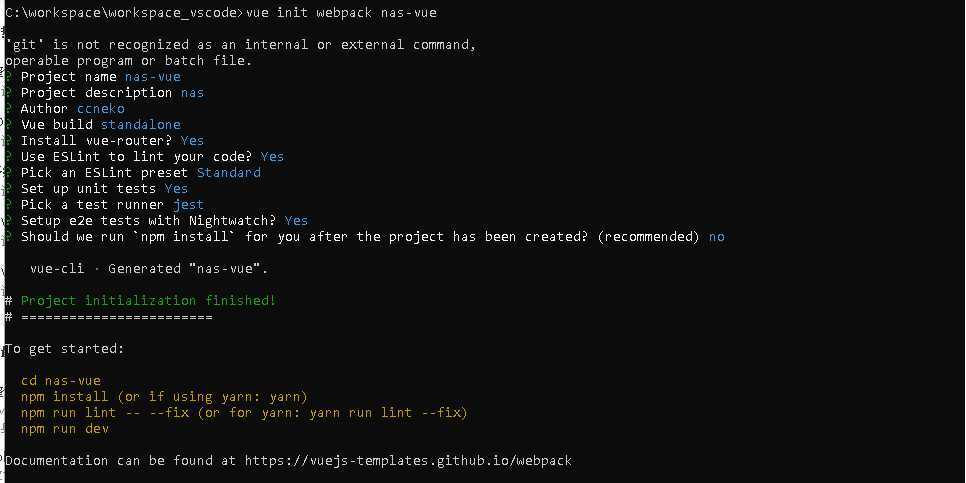Click the ESLint preset value Standard
Image resolution: width=966 pixels, height=483 pixels.
pos(229,172)
